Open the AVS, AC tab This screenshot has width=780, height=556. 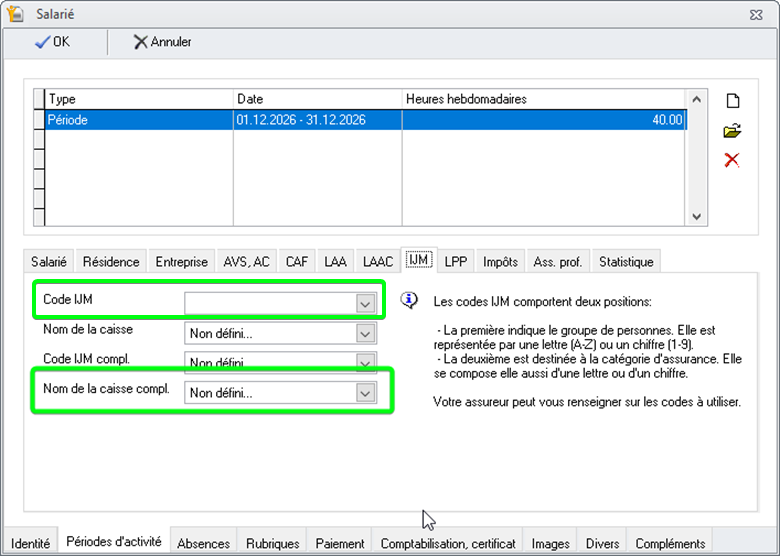[x=246, y=261]
